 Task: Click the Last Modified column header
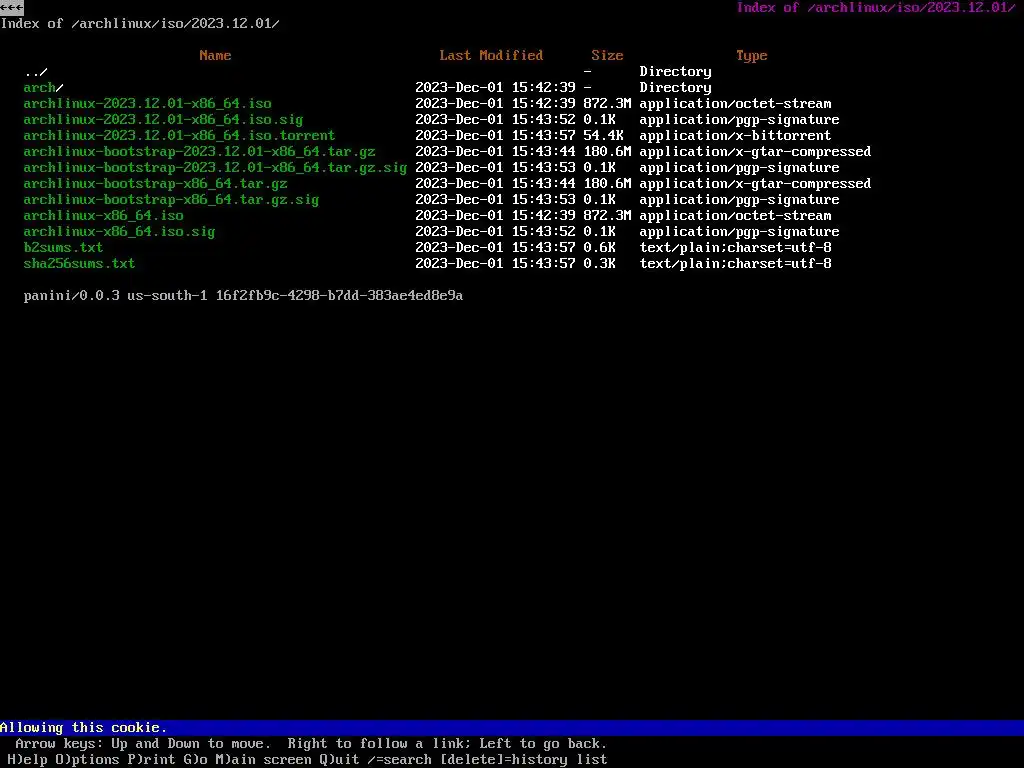tap(491, 56)
